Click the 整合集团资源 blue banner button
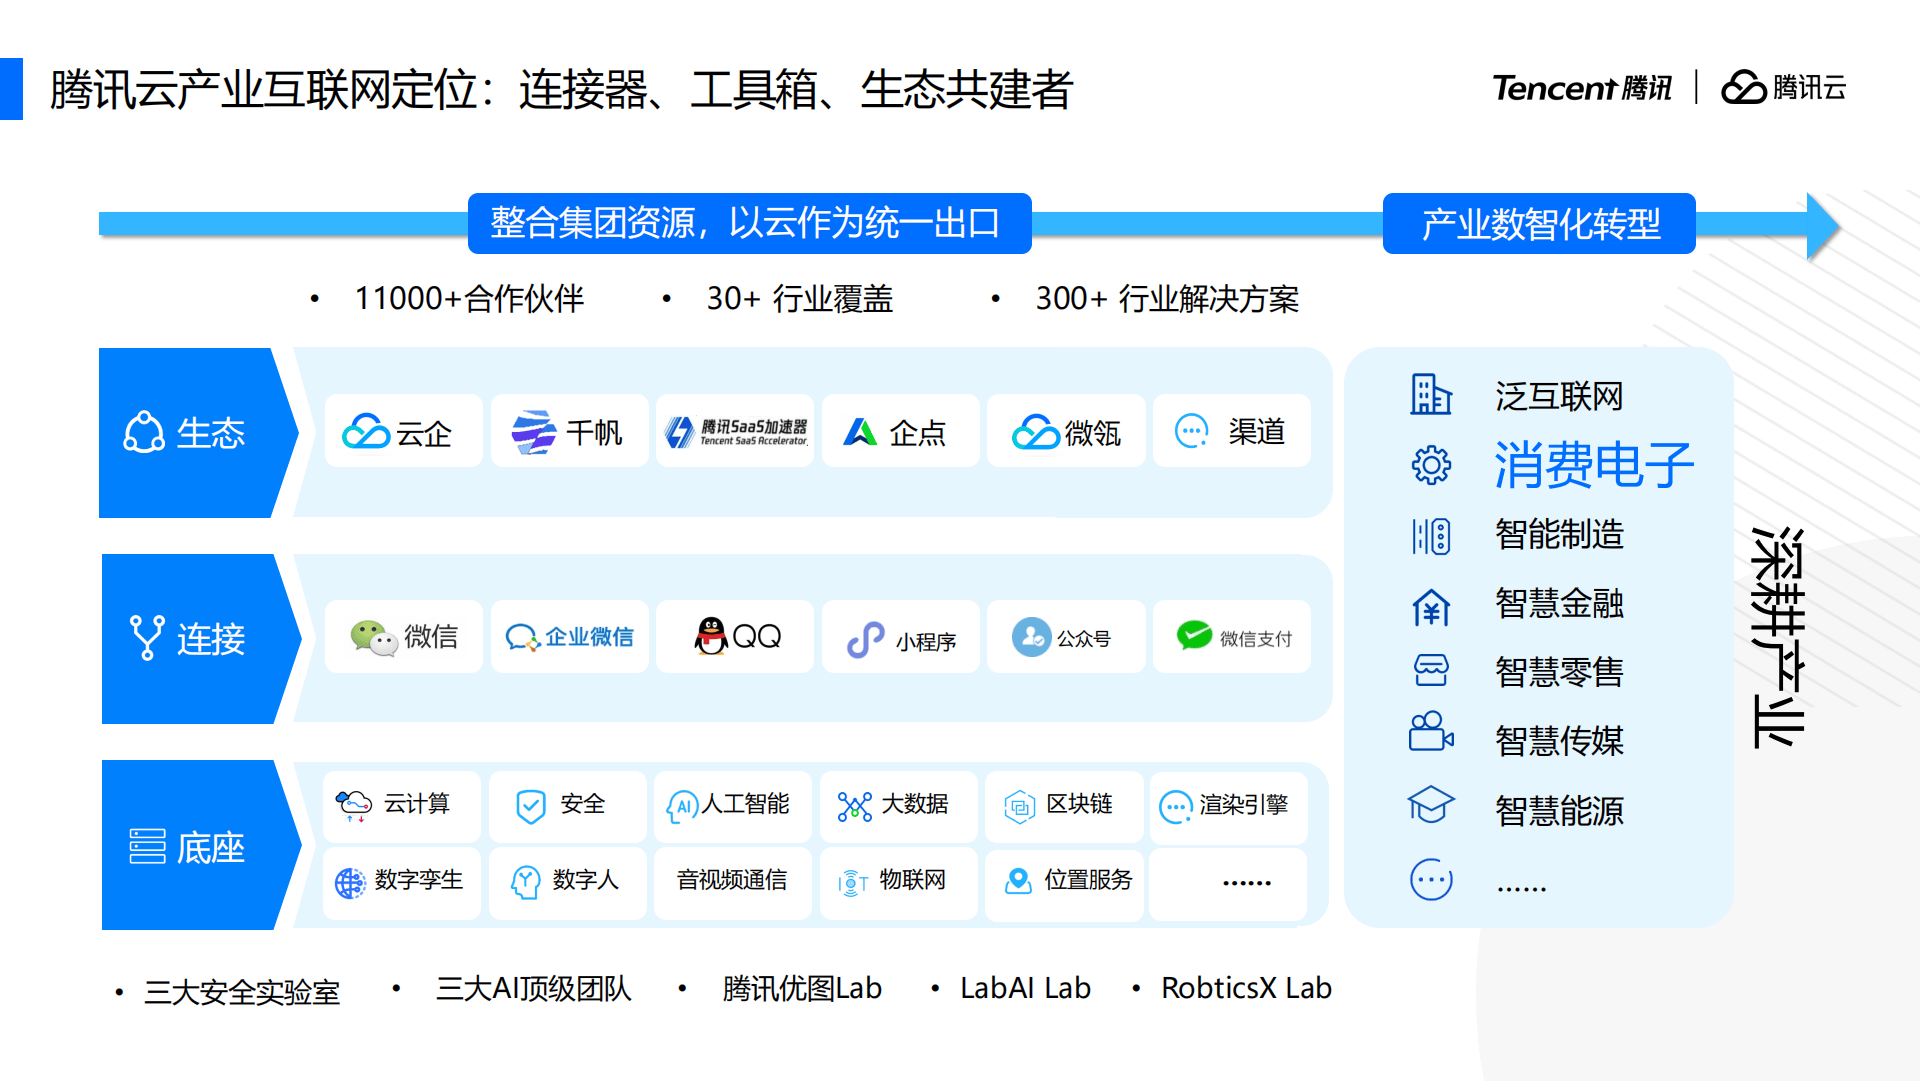The image size is (1920, 1081). [x=749, y=223]
